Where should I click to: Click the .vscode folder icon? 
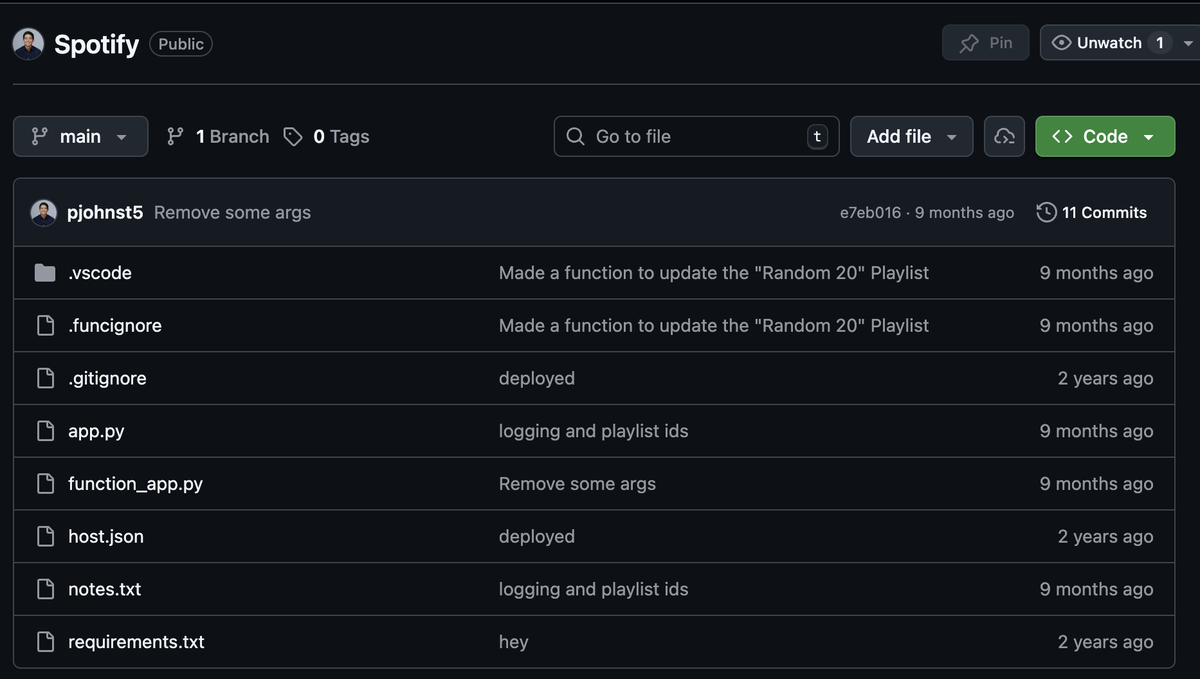pyautogui.click(x=44, y=273)
